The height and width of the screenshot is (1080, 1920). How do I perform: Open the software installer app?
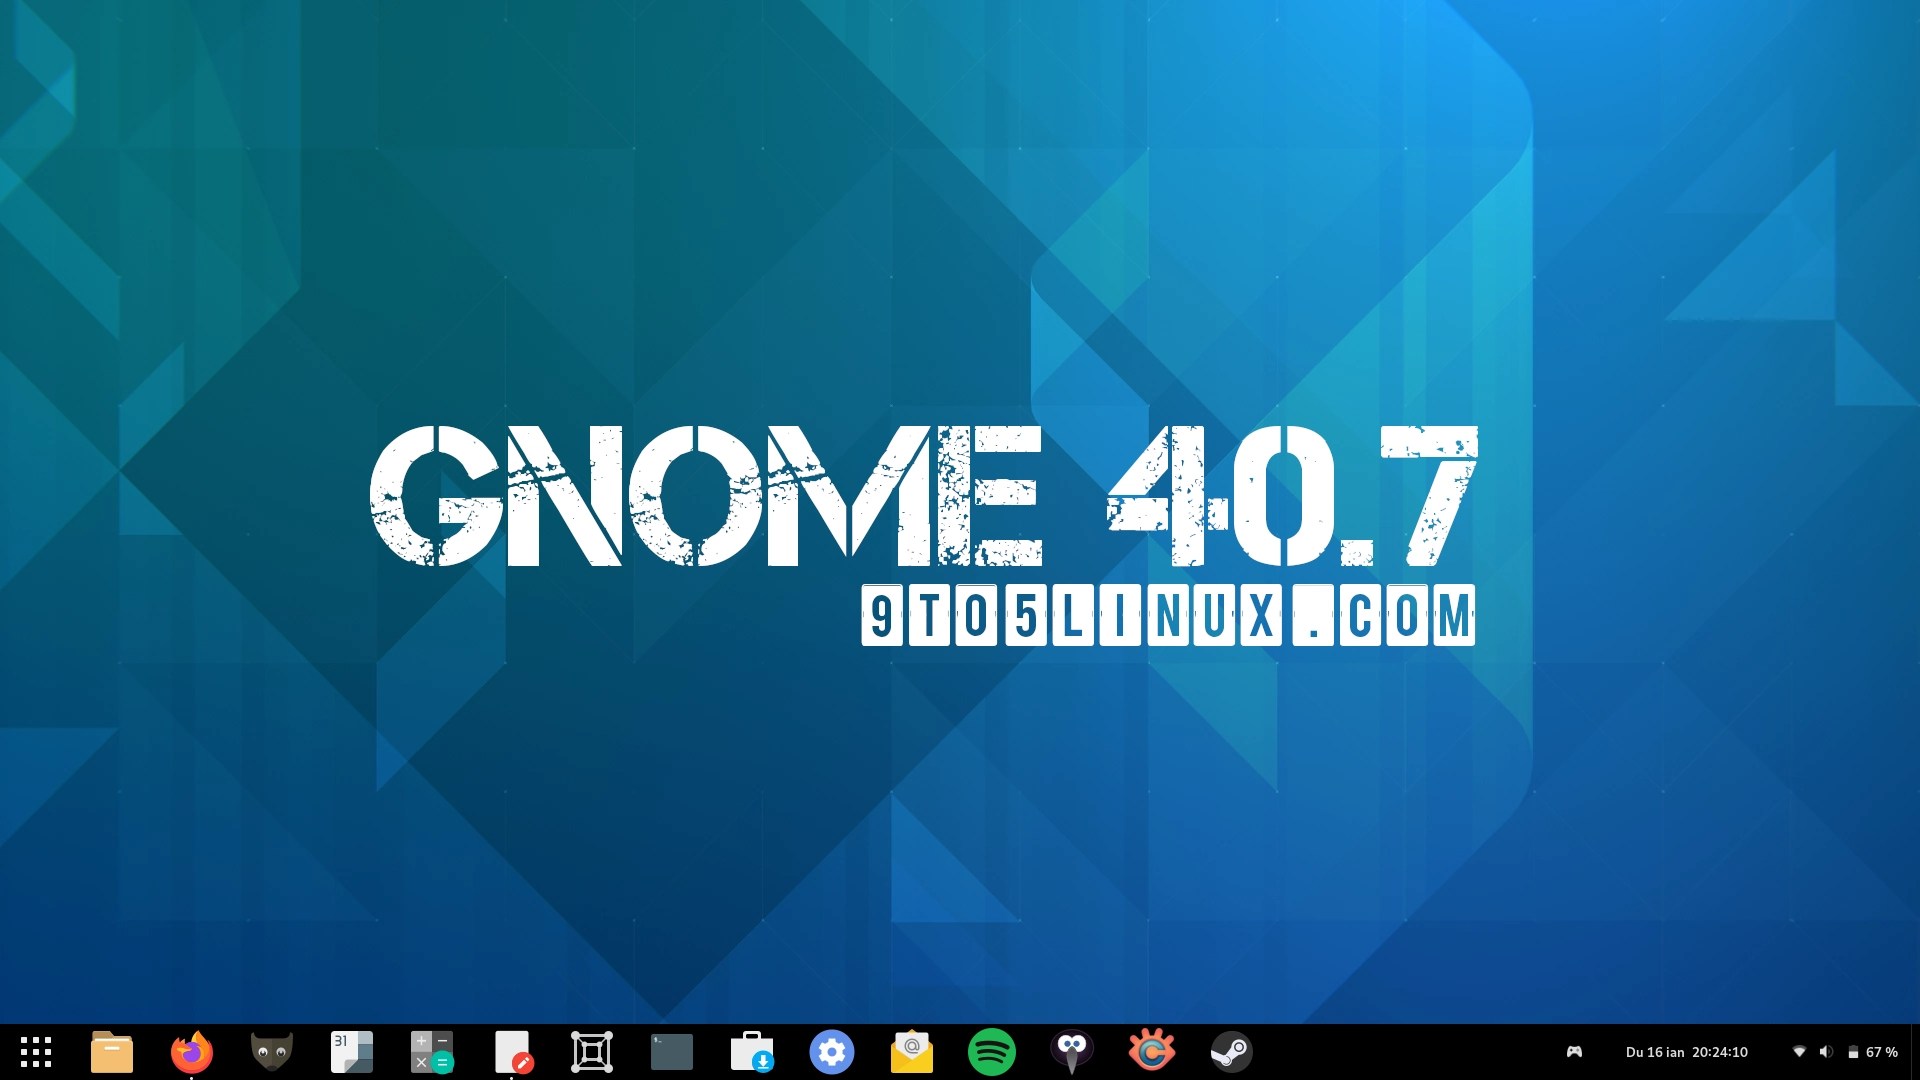point(751,1052)
